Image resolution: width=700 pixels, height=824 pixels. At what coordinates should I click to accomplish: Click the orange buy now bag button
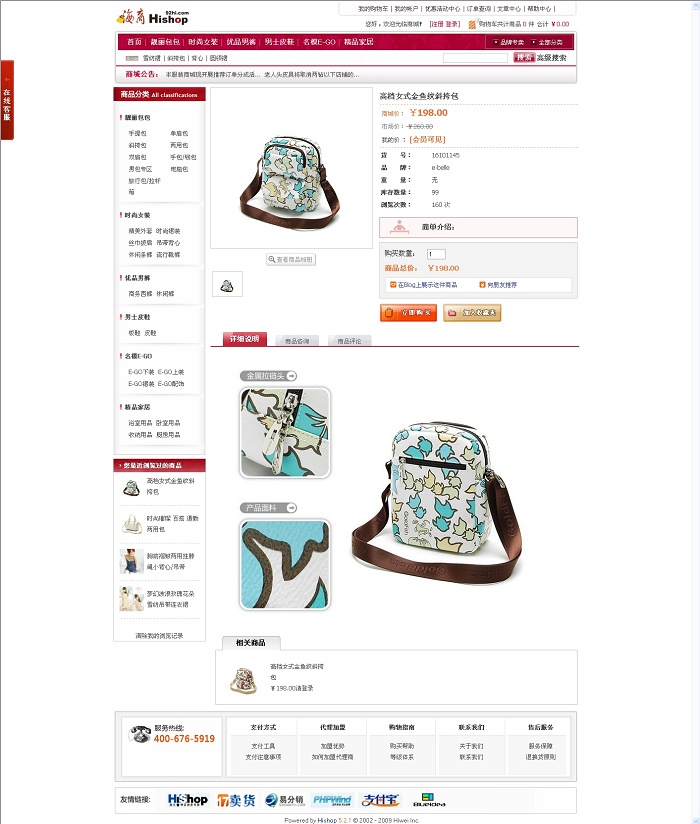click(x=408, y=313)
